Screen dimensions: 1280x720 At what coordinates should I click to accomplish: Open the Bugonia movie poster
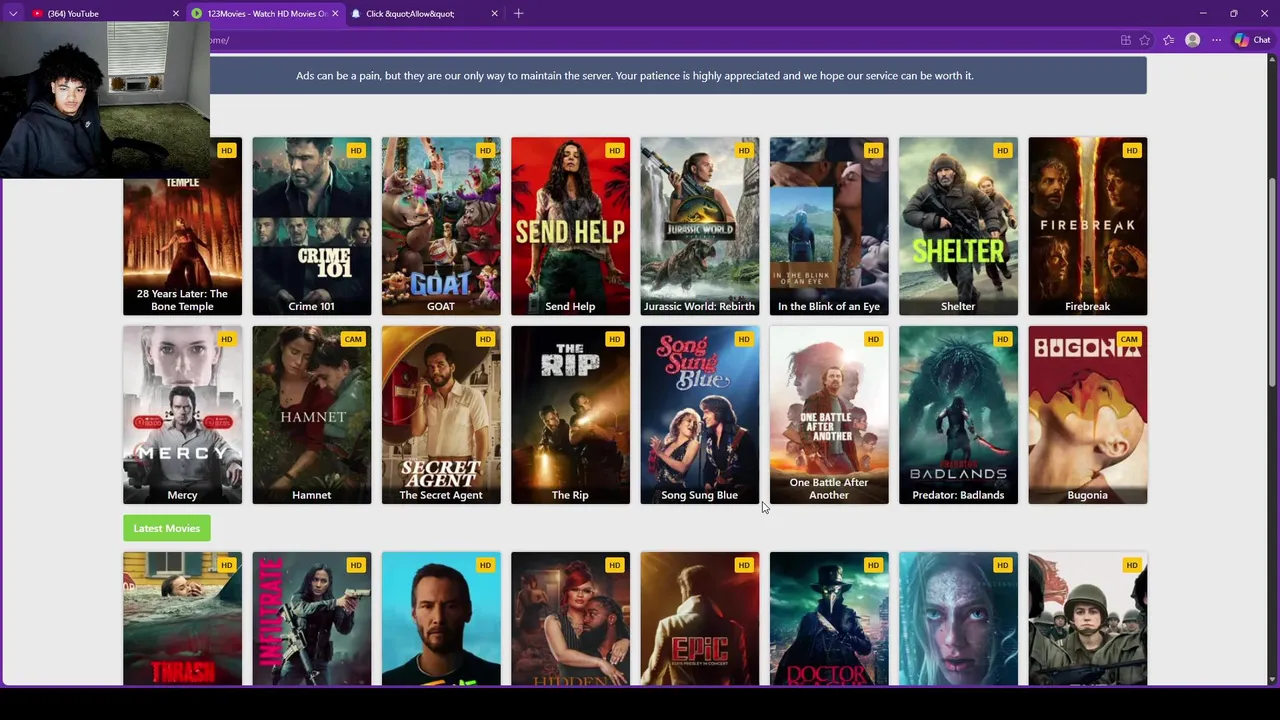[x=1087, y=415]
